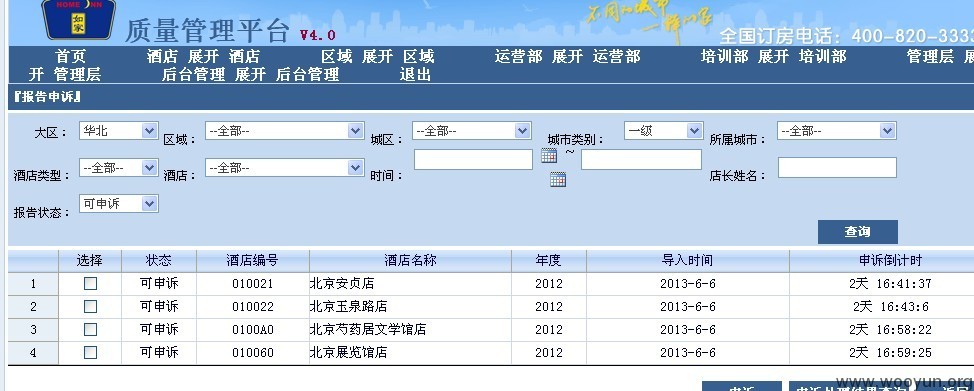This screenshot has height=391, width=974.
Task: Click the 店长姓名 input field
Action: (x=837, y=167)
